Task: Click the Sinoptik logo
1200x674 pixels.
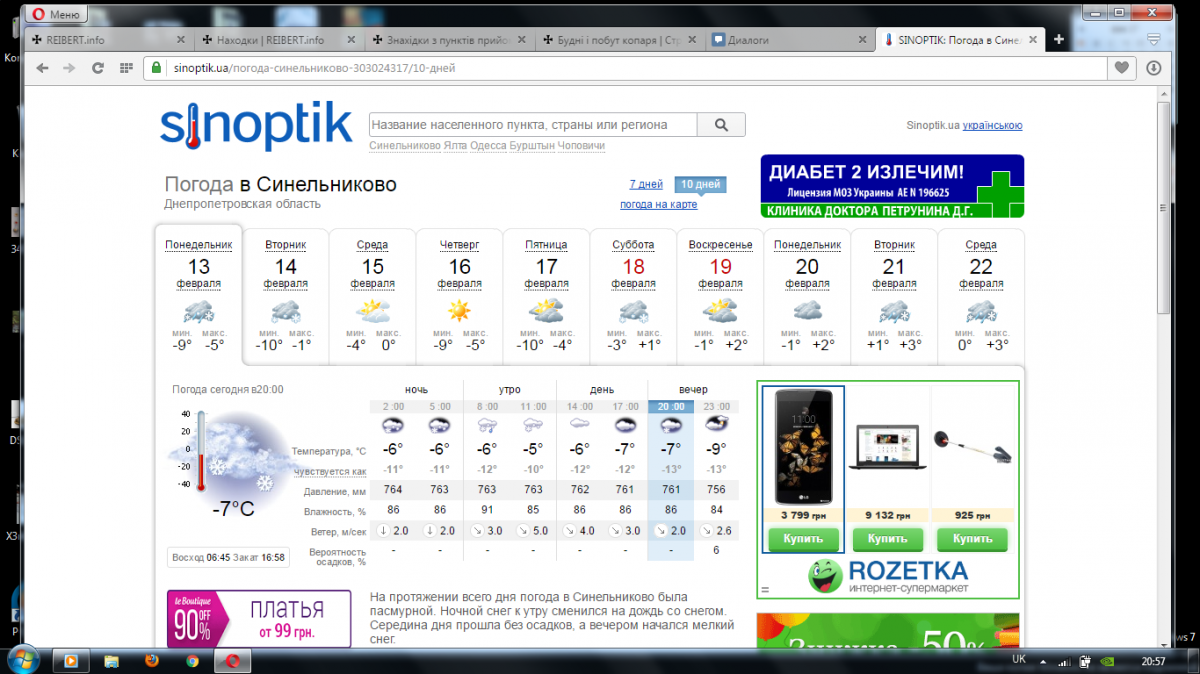Action: pyautogui.click(x=256, y=126)
